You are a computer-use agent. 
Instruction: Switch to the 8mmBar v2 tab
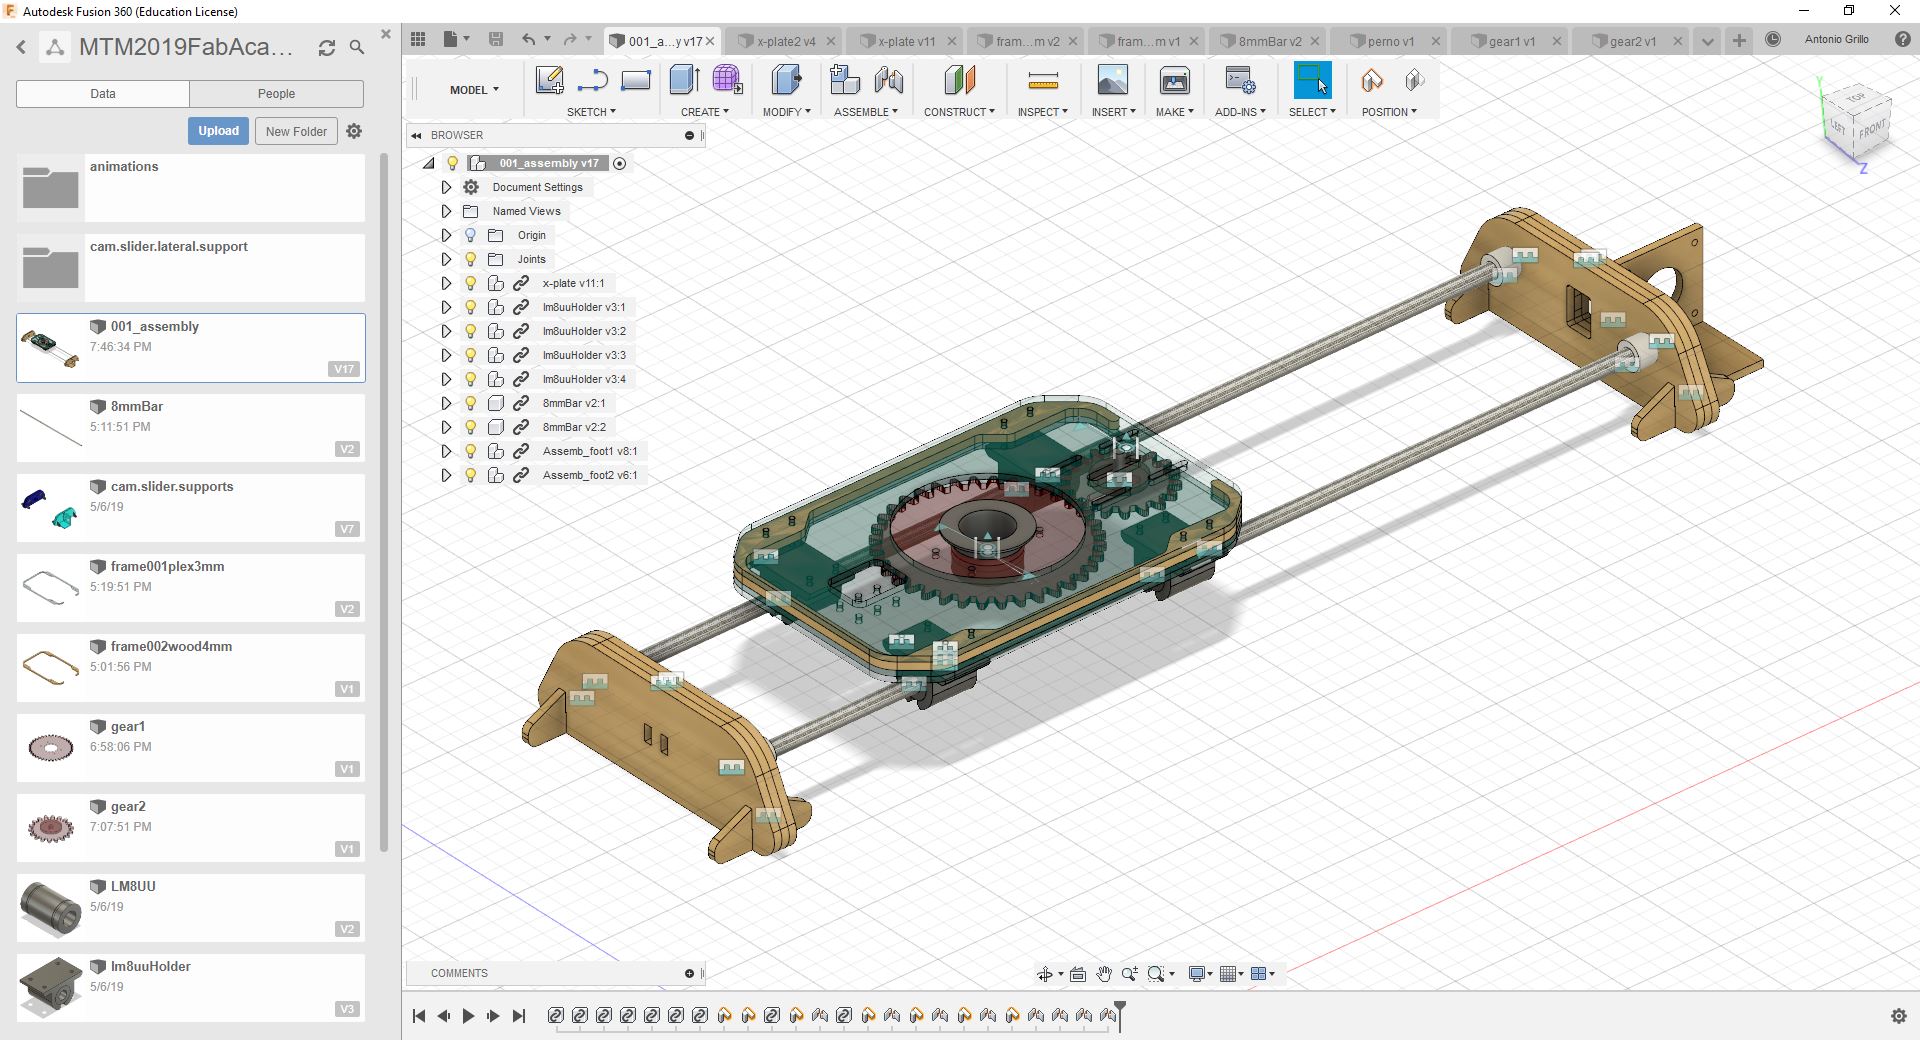[1269, 41]
